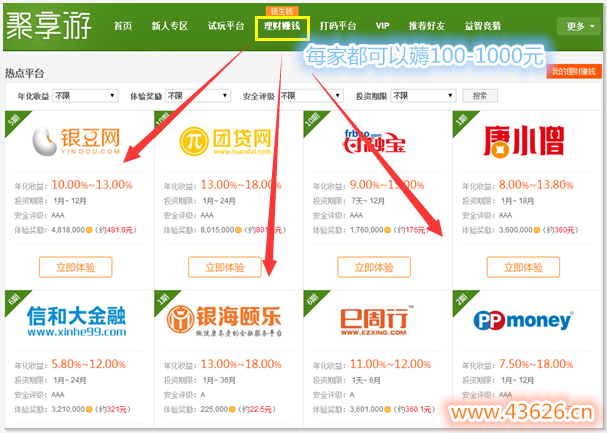607x433 pixels.
Task: Click 立即体验 under 付融宝
Action: coord(374,267)
